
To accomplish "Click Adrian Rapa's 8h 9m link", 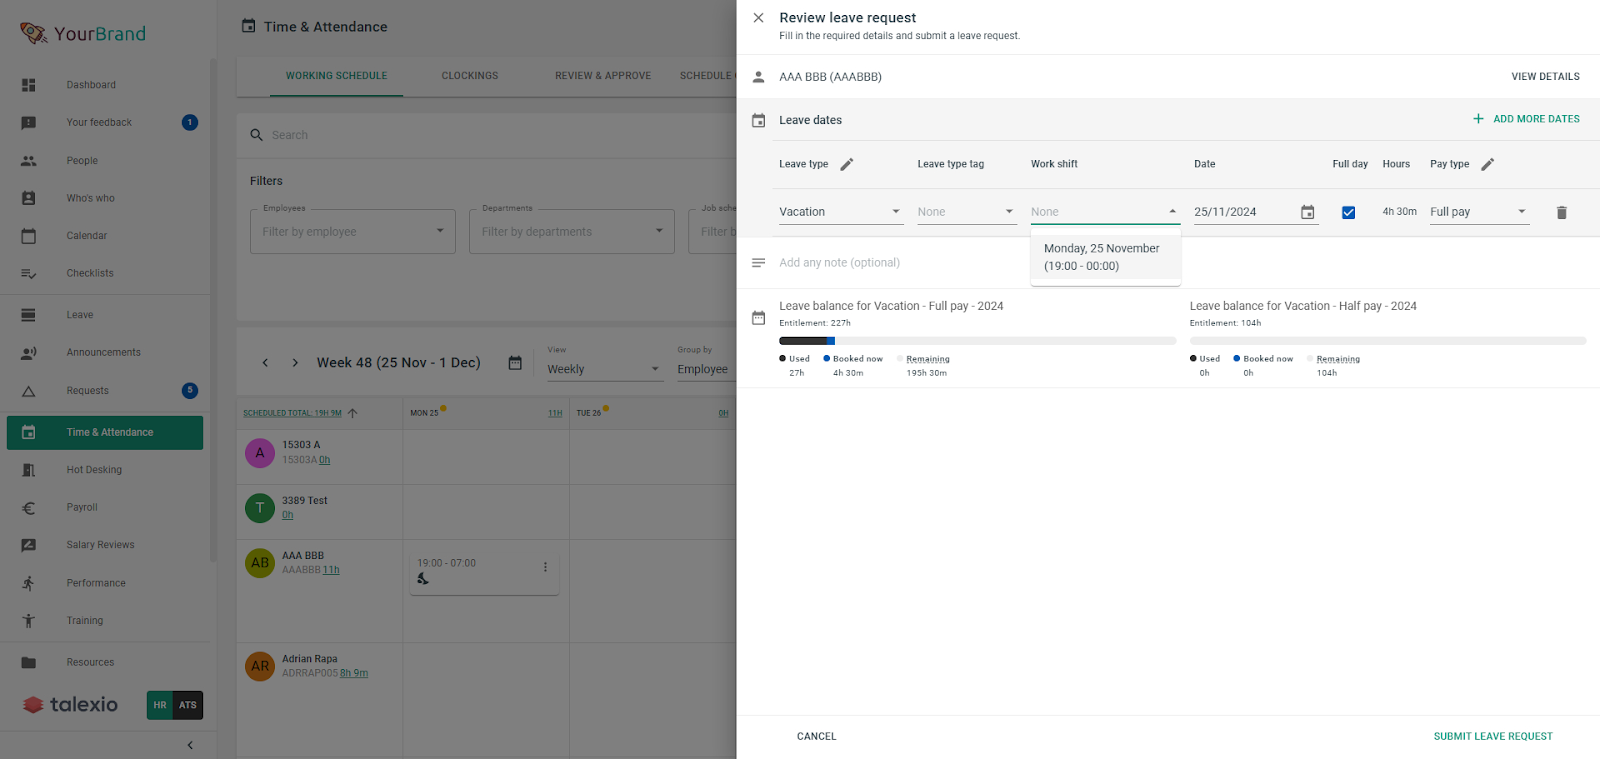I will click(354, 673).
